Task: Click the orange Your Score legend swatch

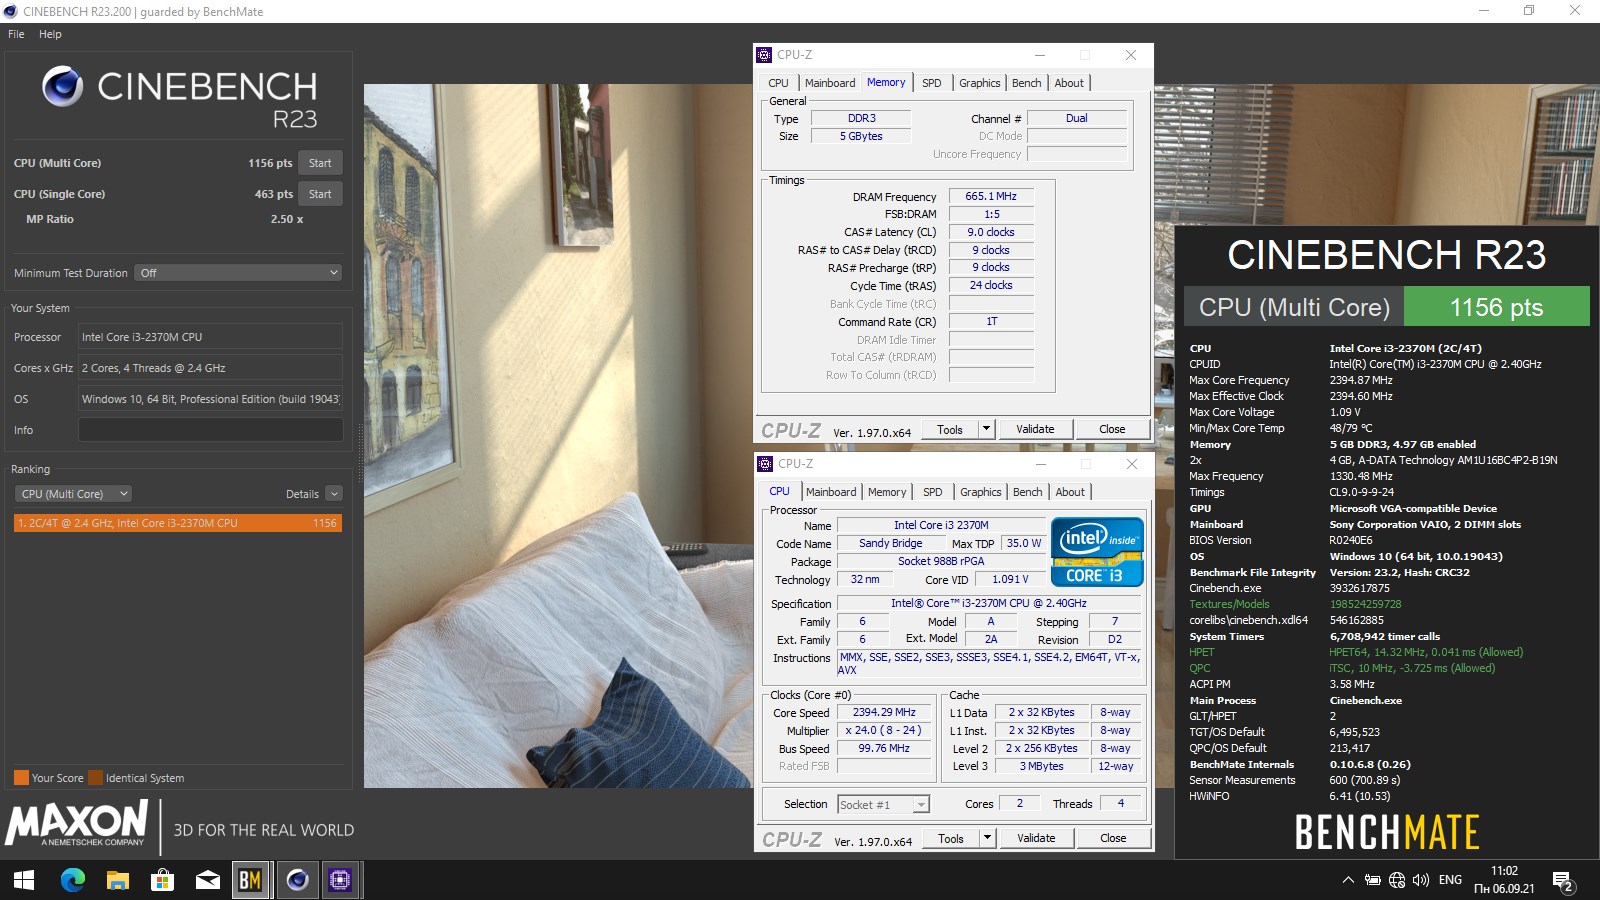Action: click(21, 778)
